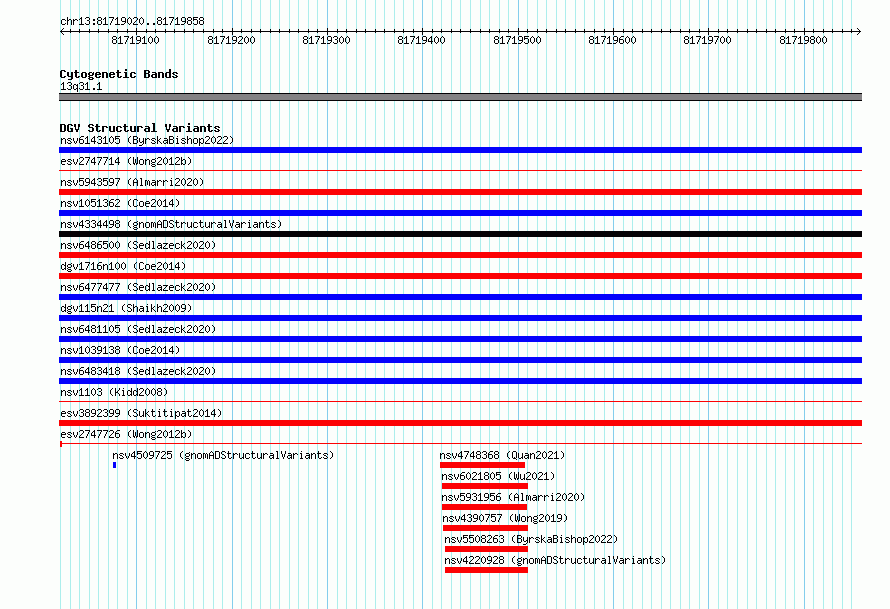Click the red bar under nsv6486500

click(460, 255)
